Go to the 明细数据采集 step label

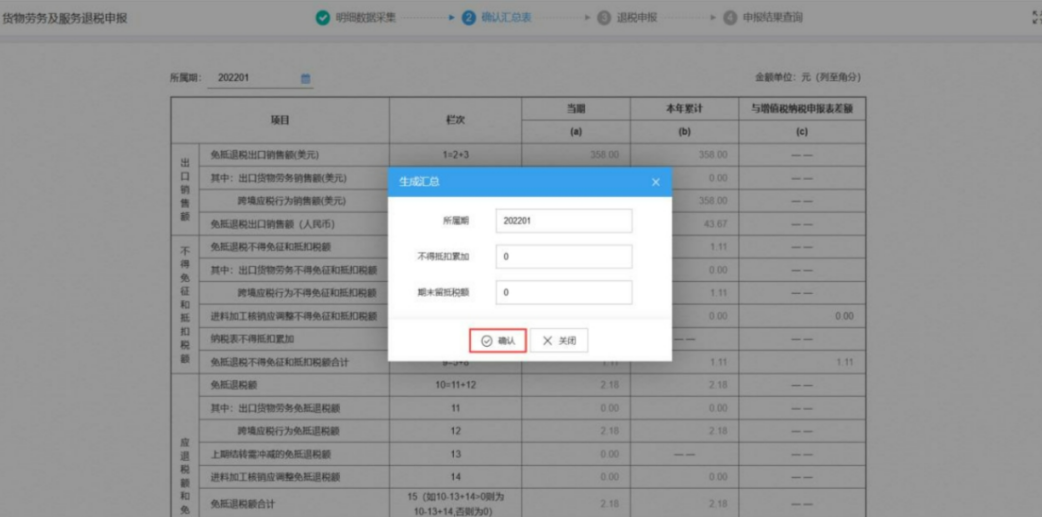[365, 18]
